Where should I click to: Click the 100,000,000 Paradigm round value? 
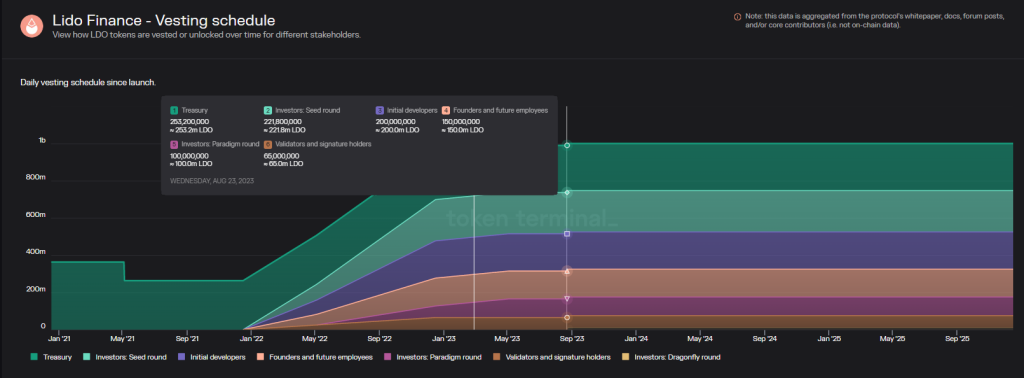(x=189, y=156)
